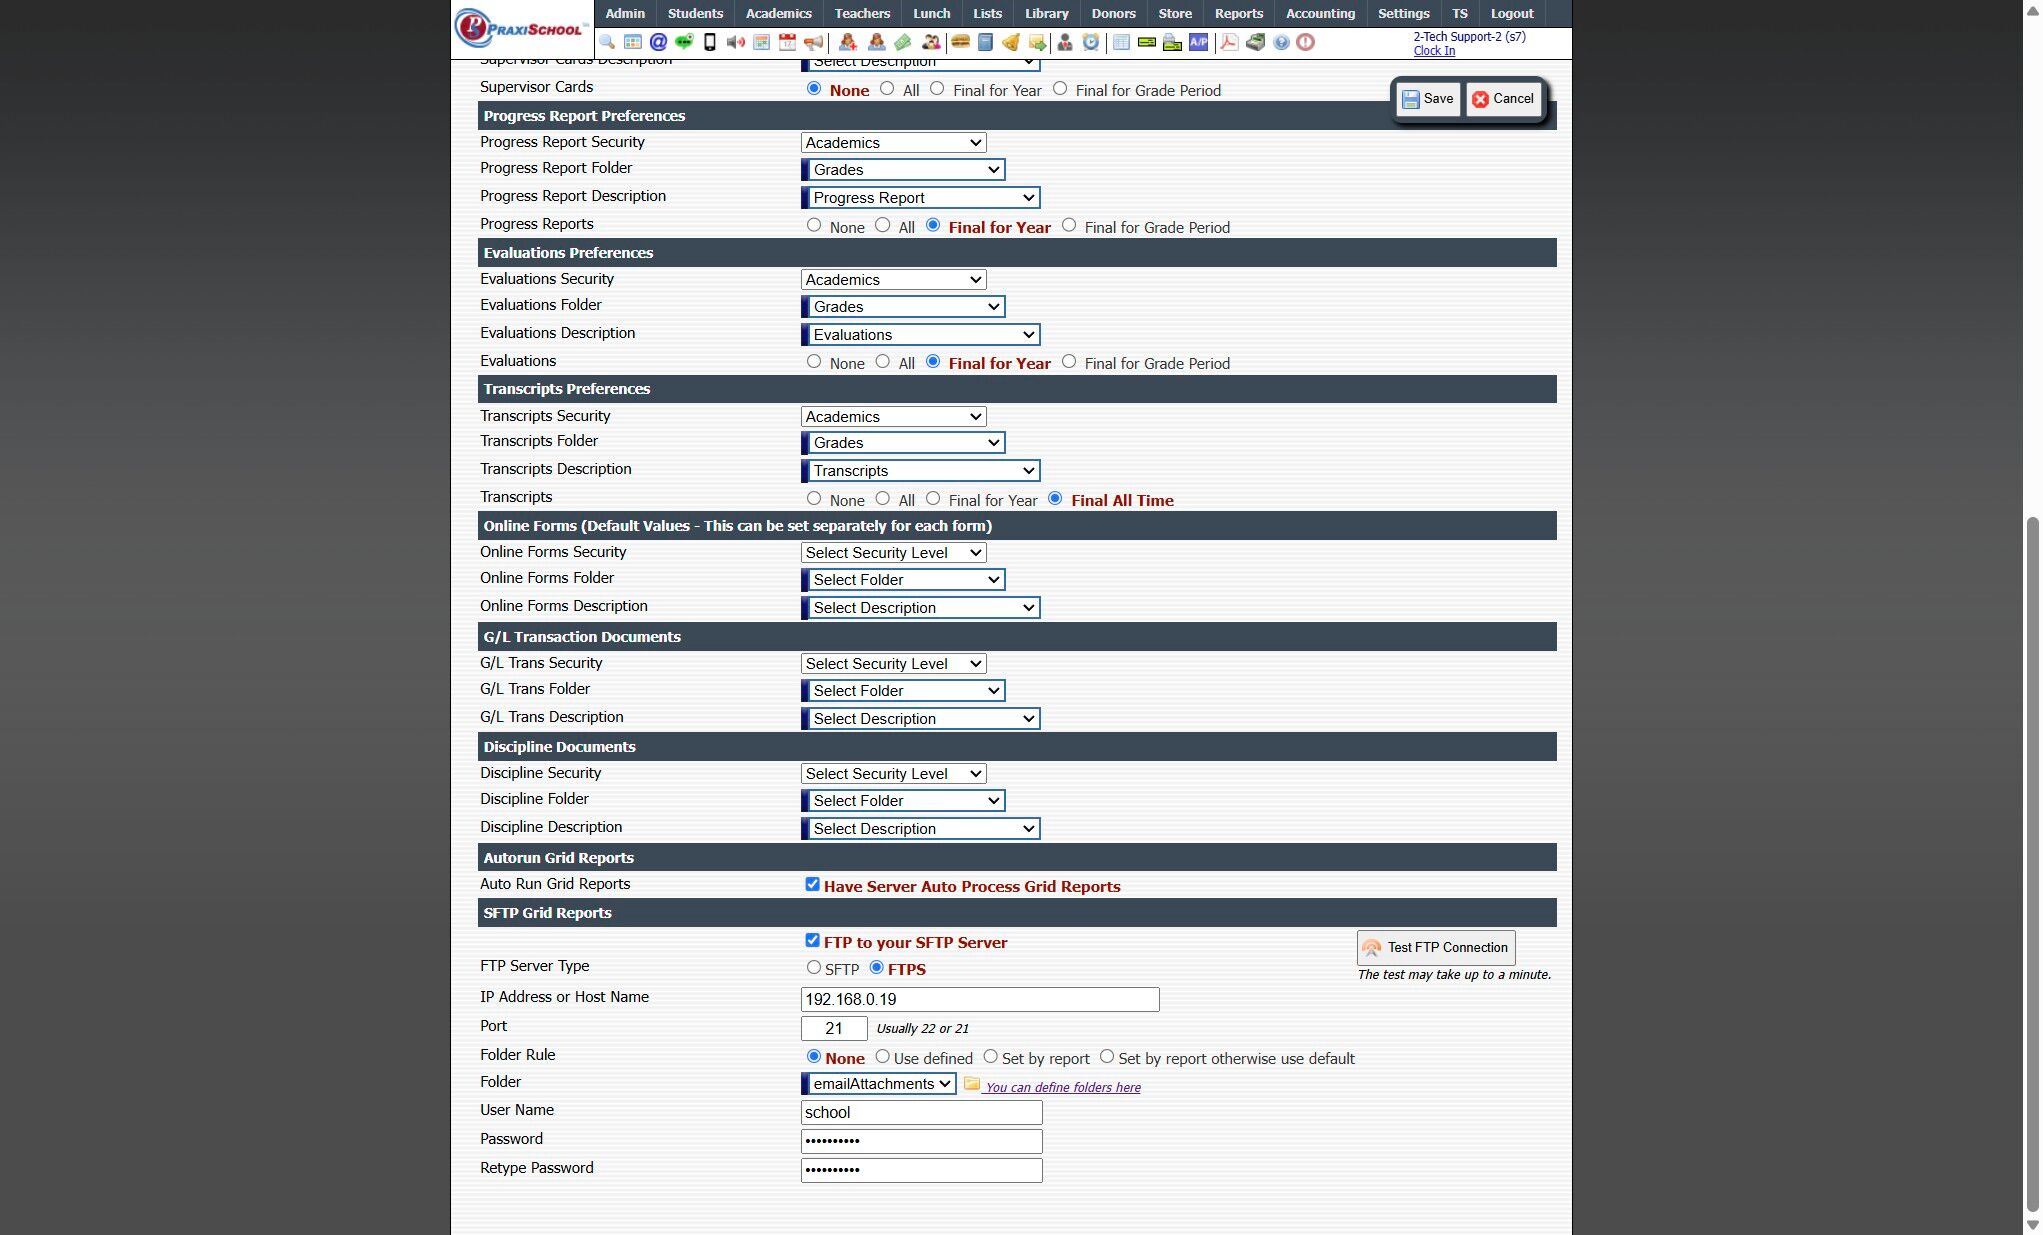Click the mobile phone toolbar icon
This screenshot has height=1235, width=2043.
pyautogui.click(x=710, y=42)
